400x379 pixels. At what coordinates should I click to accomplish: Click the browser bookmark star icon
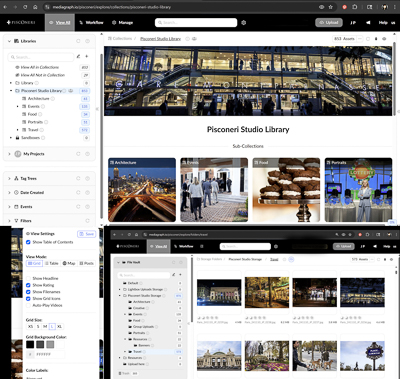[331, 7]
